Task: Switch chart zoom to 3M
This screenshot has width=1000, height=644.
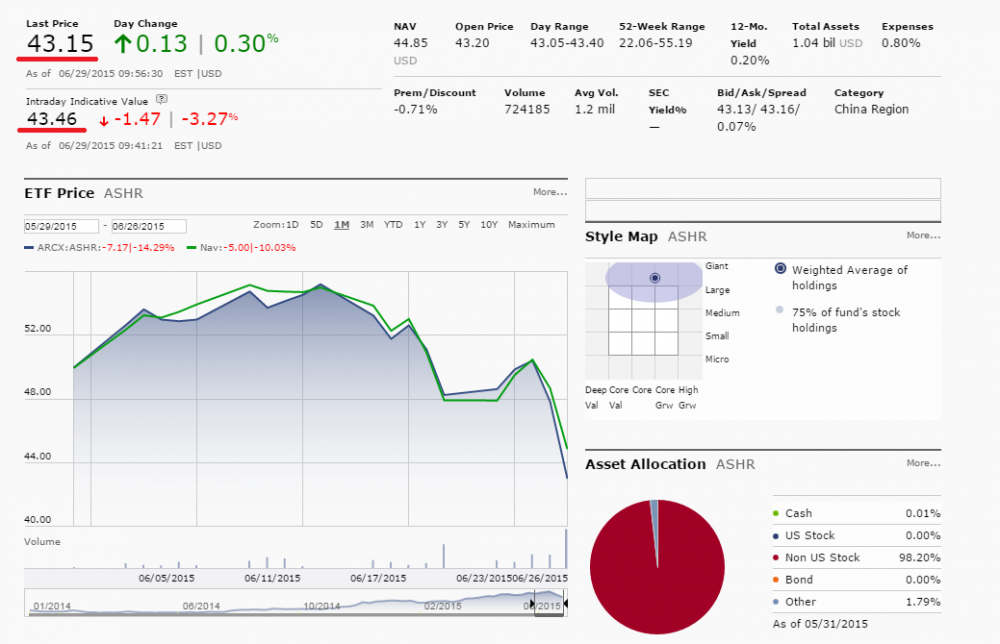Action: coord(367,225)
